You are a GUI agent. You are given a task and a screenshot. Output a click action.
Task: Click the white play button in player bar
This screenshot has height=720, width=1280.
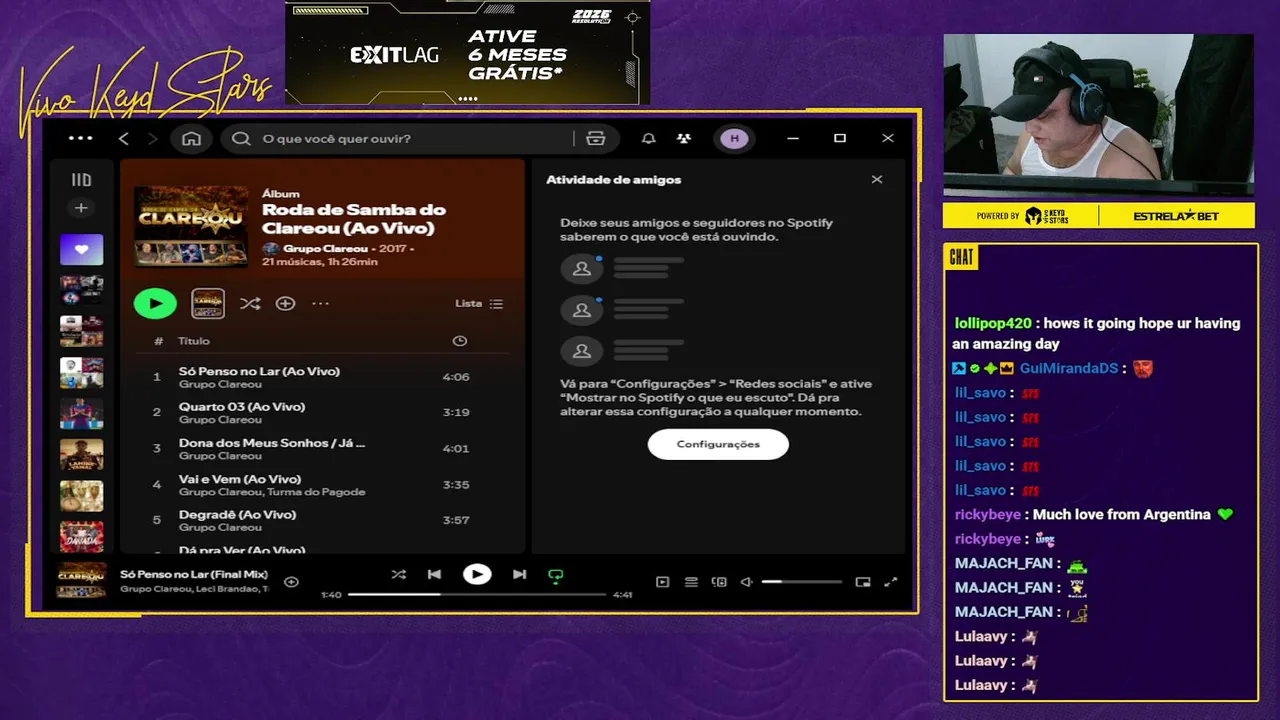tap(477, 574)
